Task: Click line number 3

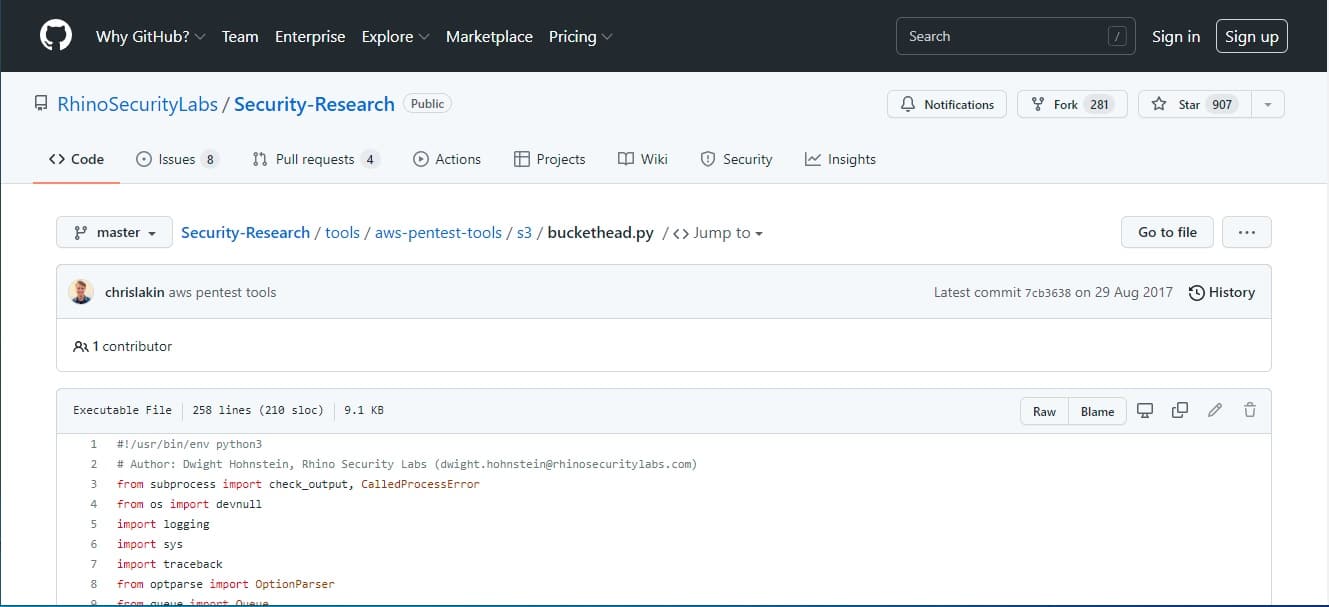Action: (93, 484)
